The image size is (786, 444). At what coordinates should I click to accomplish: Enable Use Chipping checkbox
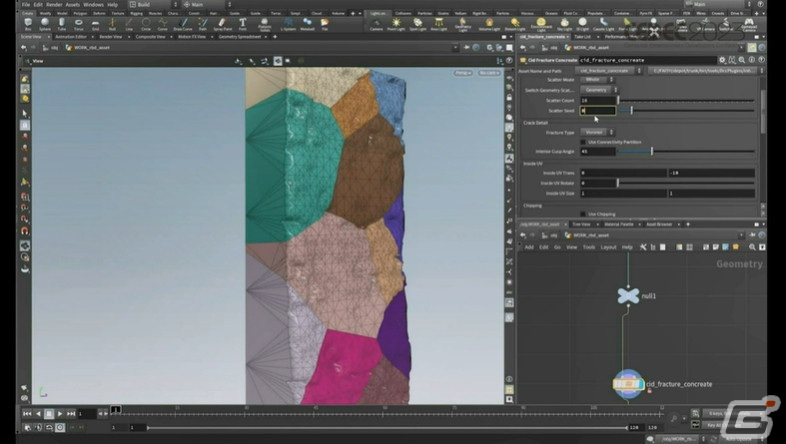coord(583,214)
